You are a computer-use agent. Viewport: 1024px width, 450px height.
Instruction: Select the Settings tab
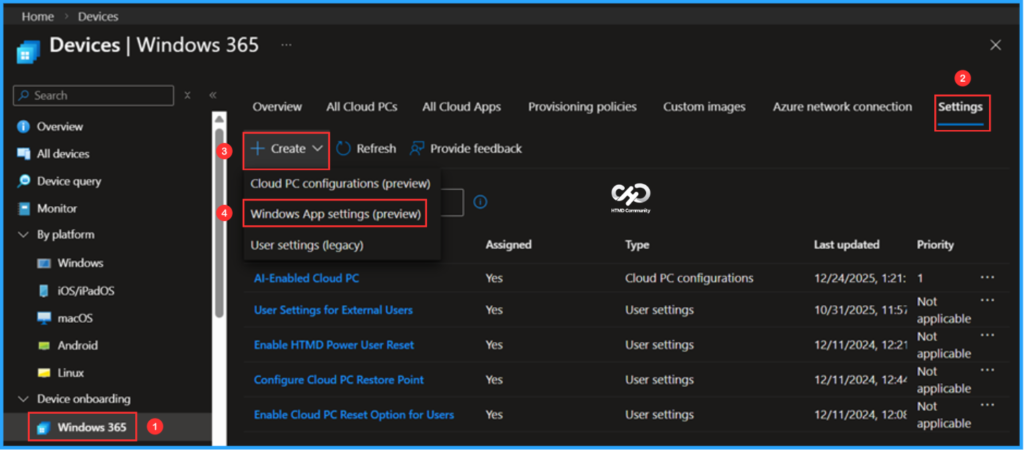click(x=961, y=106)
